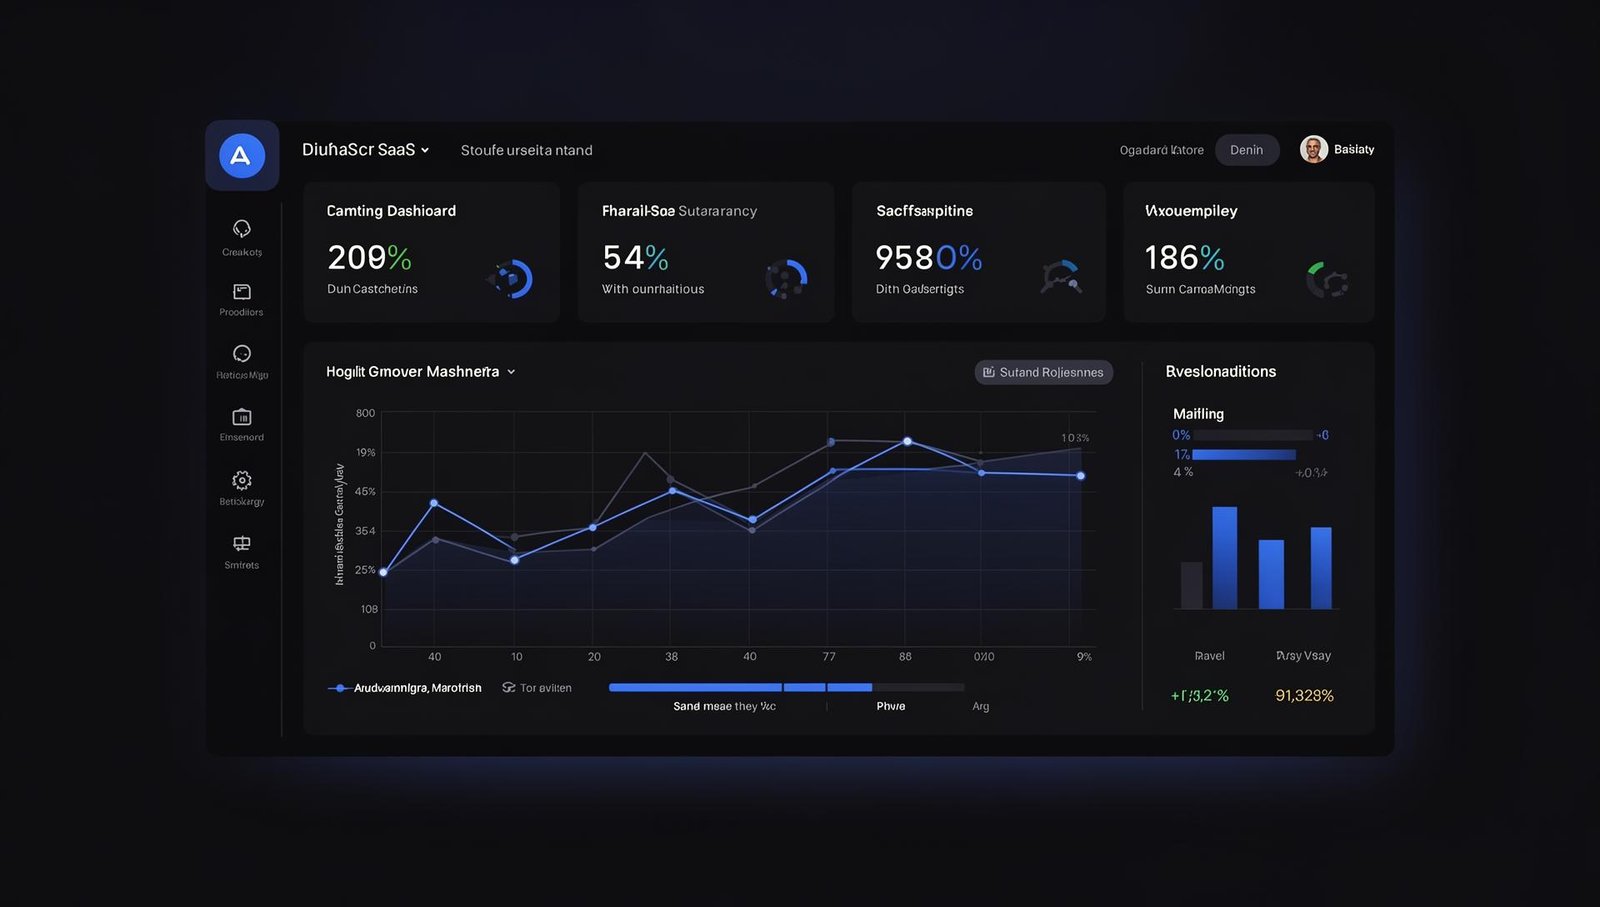The image size is (1600, 907).
Task: Click the Arsy Vsay bar chart label
Action: point(1304,656)
